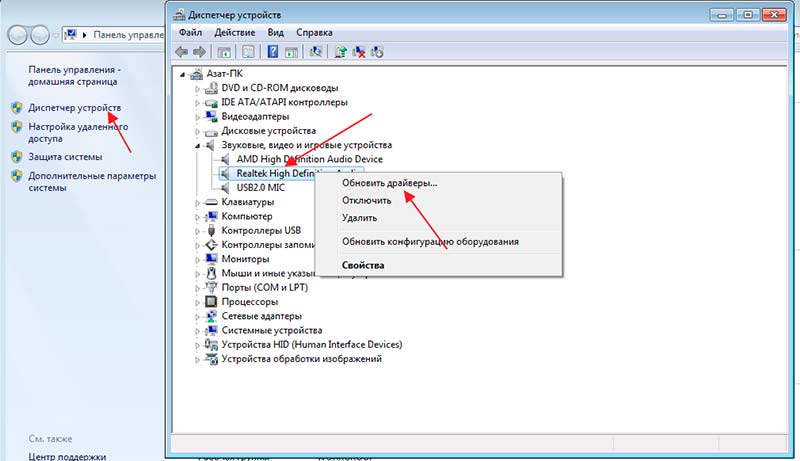Click the Properties sheet toolbar icon
Image resolution: width=800 pixels, height=461 pixels.
pyautogui.click(x=247, y=51)
